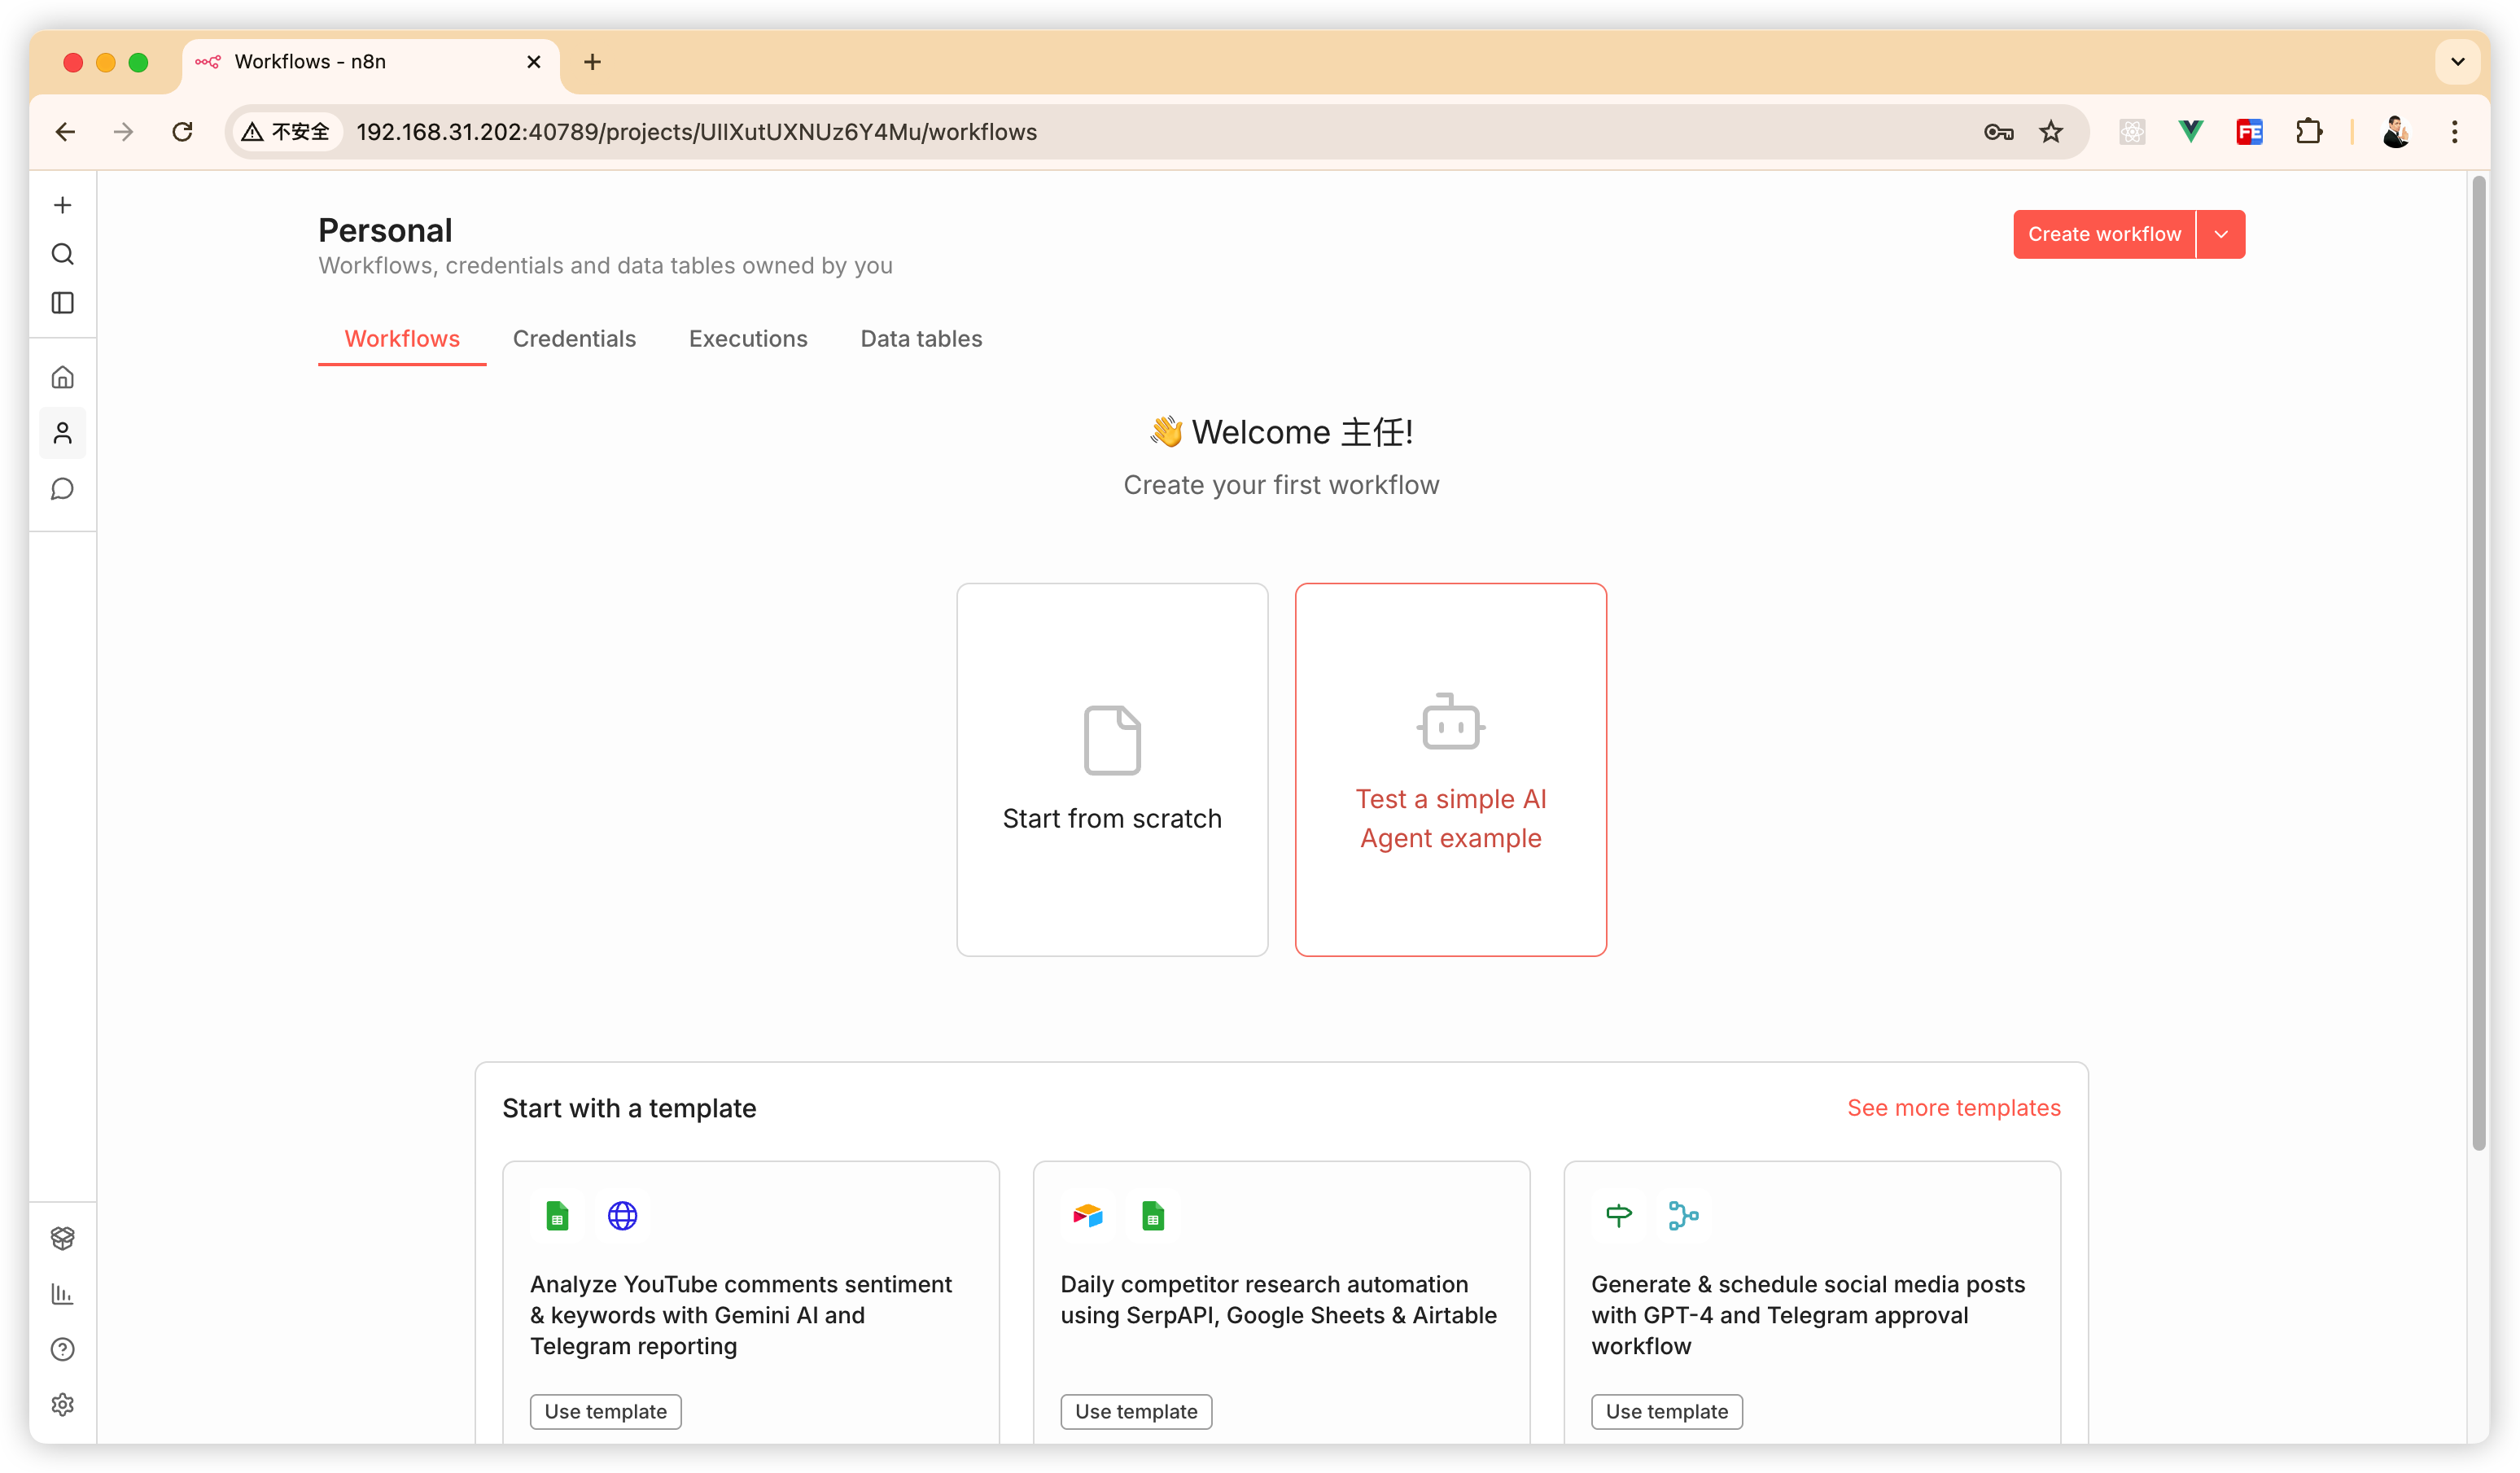Open the templates box icon in sidebar
Image resolution: width=2520 pixels, height=1473 pixels.
point(62,1238)
